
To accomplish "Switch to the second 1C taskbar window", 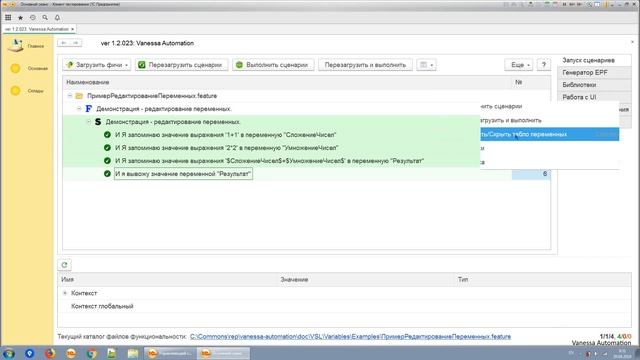I will (223, 353).
